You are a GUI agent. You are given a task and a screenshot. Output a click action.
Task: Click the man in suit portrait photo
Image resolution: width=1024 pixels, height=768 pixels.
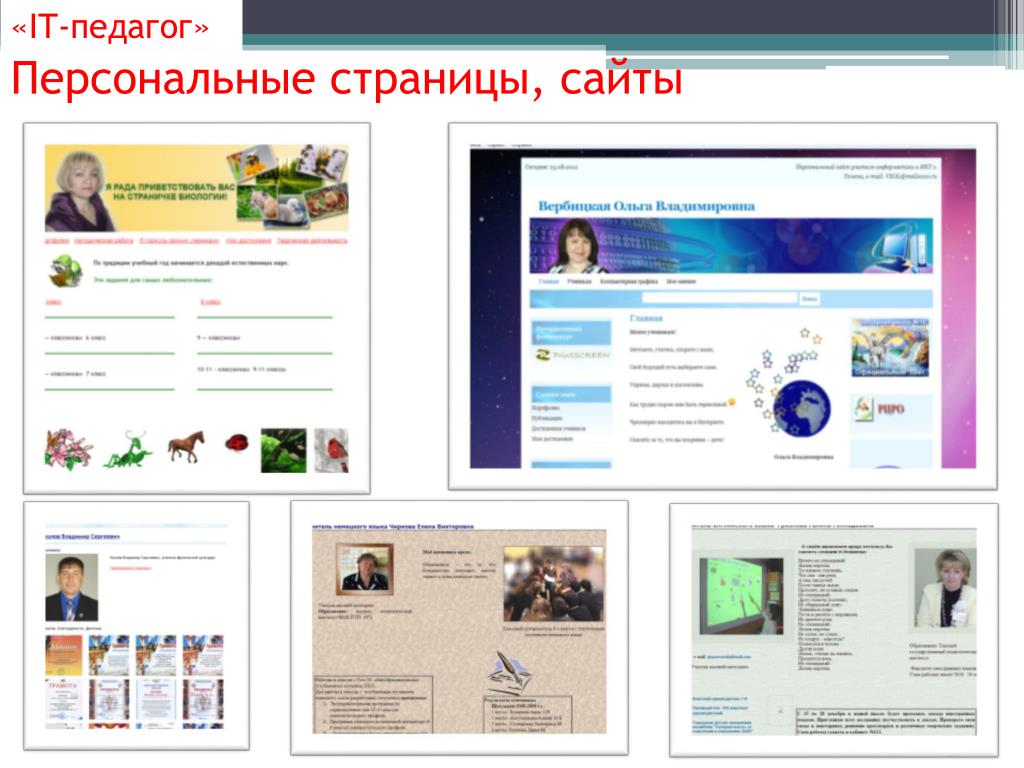(x=71, y=588)
